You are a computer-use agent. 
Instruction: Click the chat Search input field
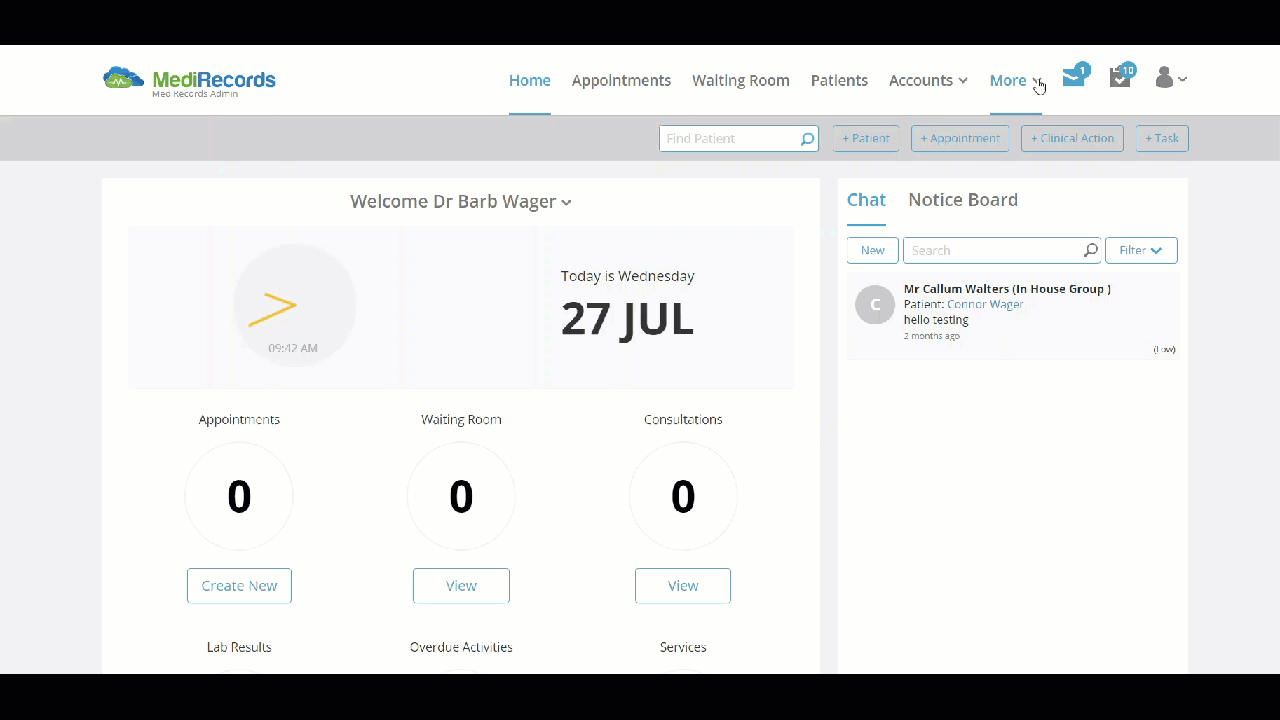coord(1002,250)
